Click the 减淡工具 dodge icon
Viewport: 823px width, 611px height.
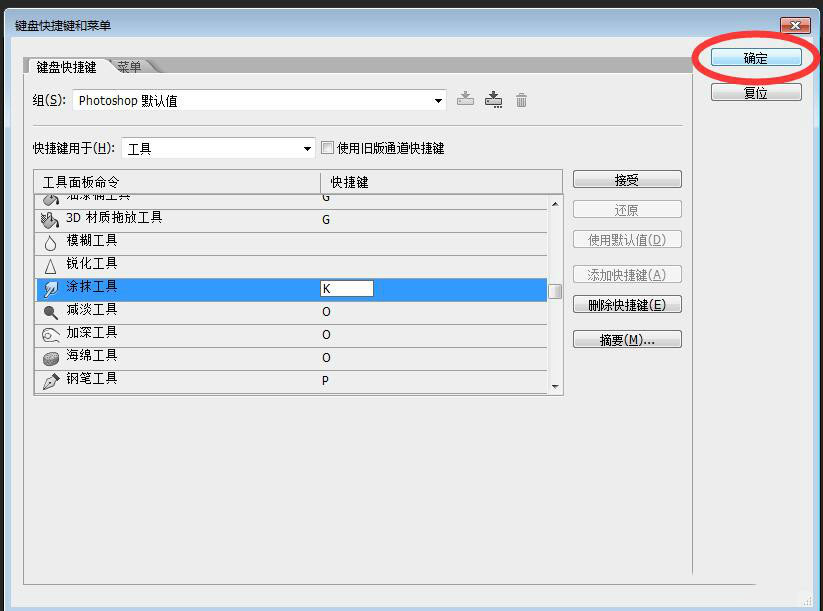(x=50, y=312)
